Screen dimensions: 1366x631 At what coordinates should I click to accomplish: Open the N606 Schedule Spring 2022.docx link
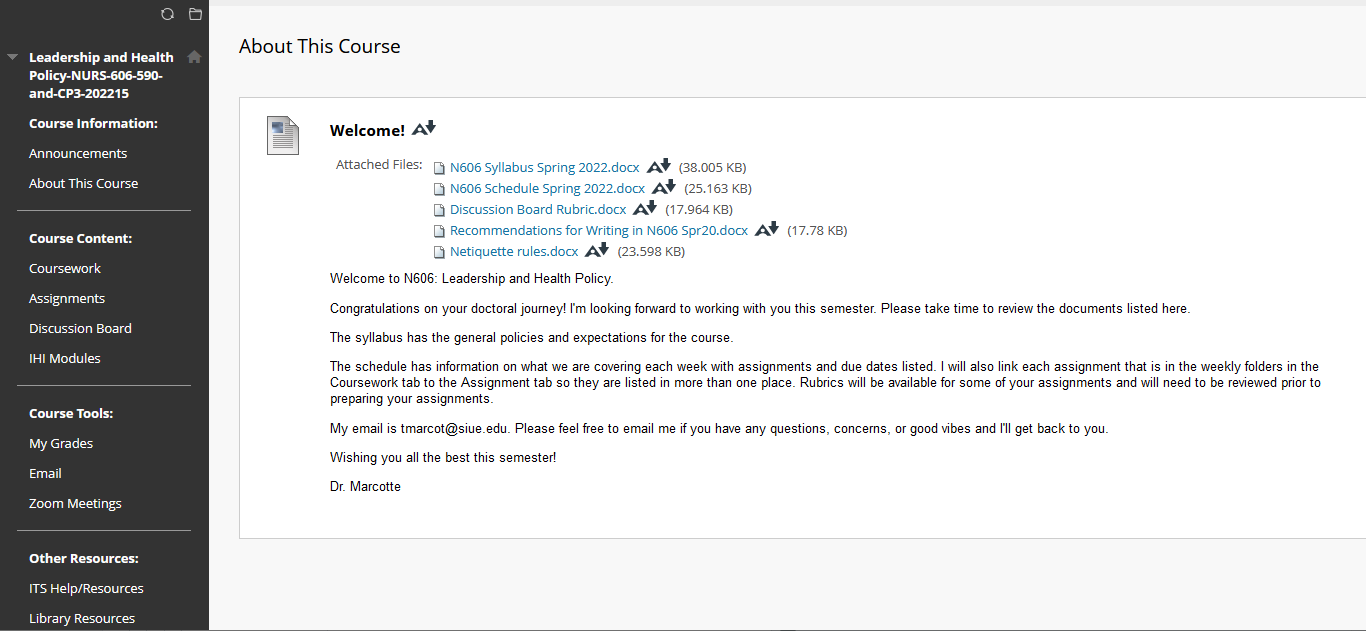click(x=547, y=188)
